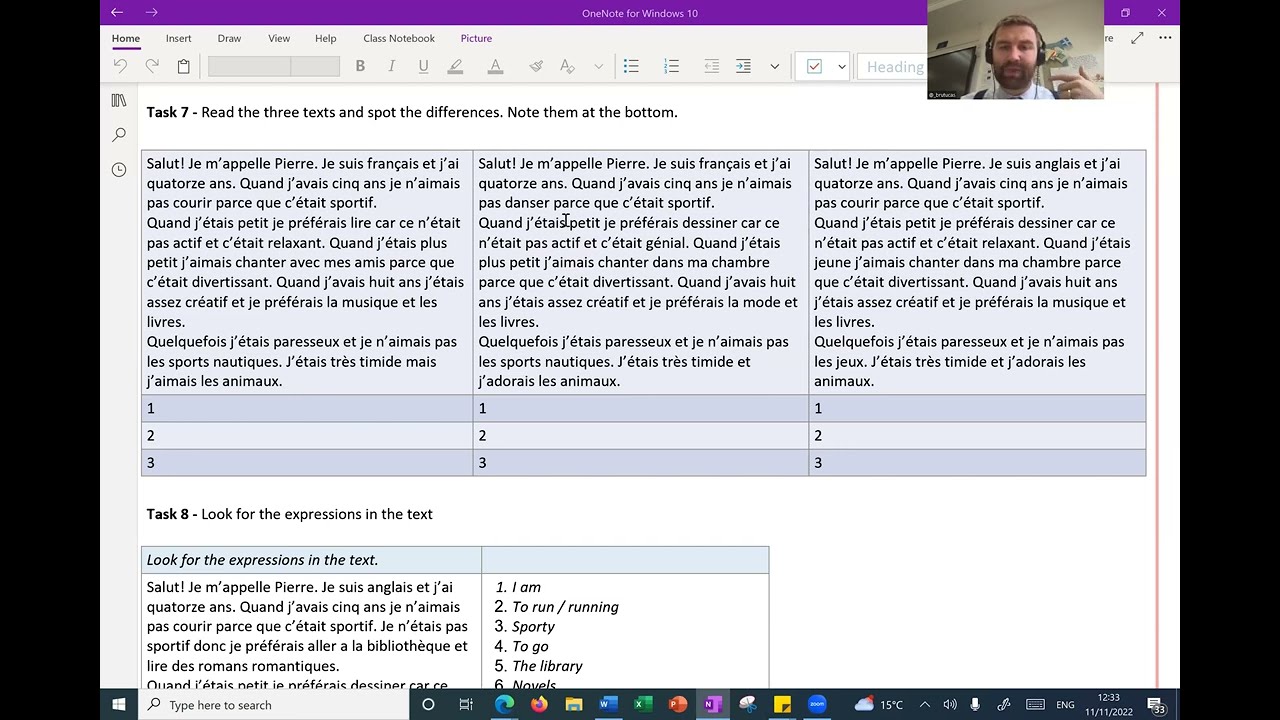Choose the font color
This screenshot has height=720, width=1280.
click(x=495, y=66)
